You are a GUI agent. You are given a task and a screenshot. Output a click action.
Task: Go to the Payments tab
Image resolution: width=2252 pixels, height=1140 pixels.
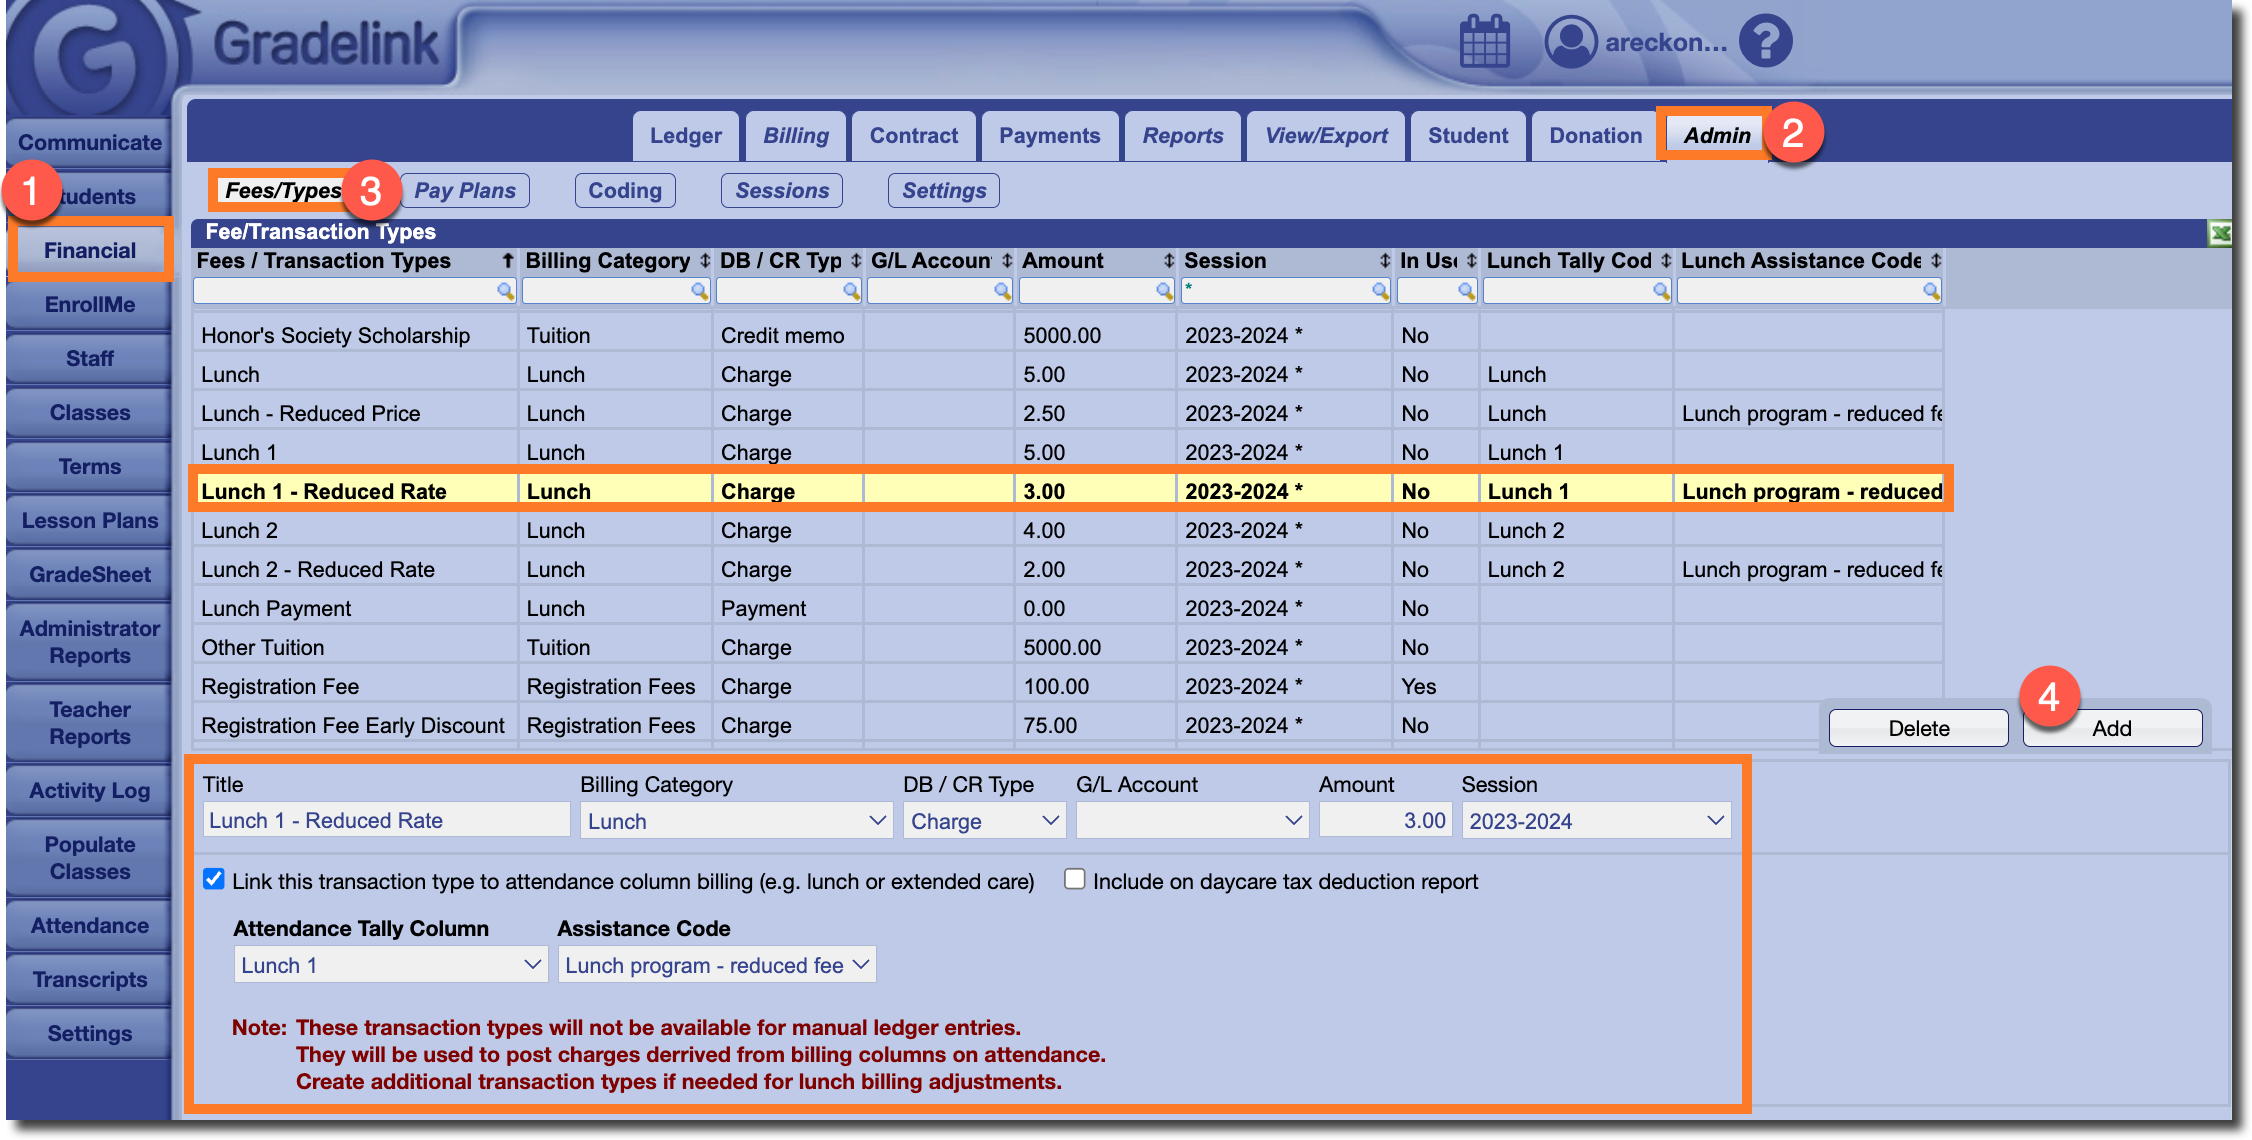pyautogui.click(x=1050, y=136)
